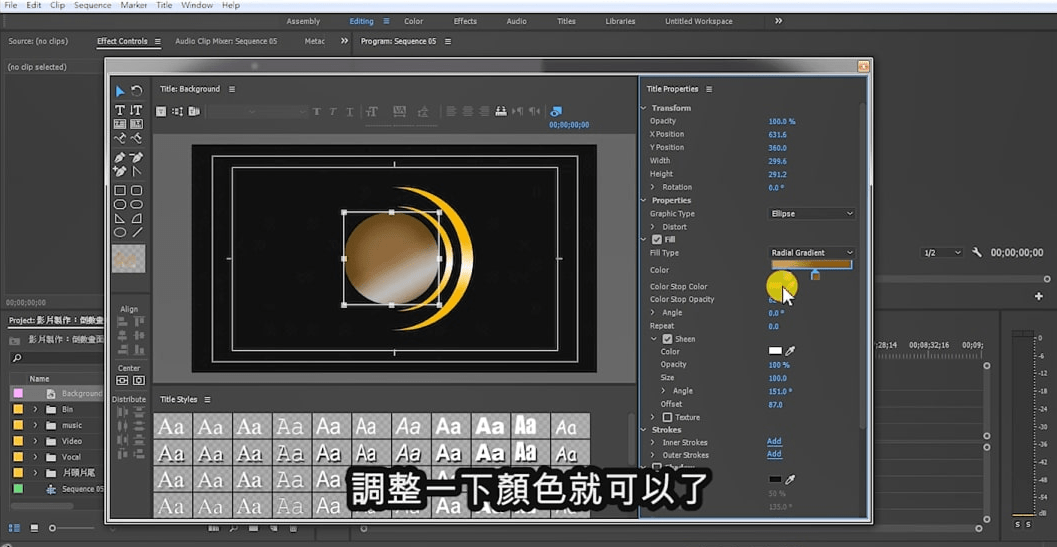This screenshot has width=1057, height=547.
Task: Expand the Outer Strokes row
Action: pyautogui.click(x=653, y=455)
